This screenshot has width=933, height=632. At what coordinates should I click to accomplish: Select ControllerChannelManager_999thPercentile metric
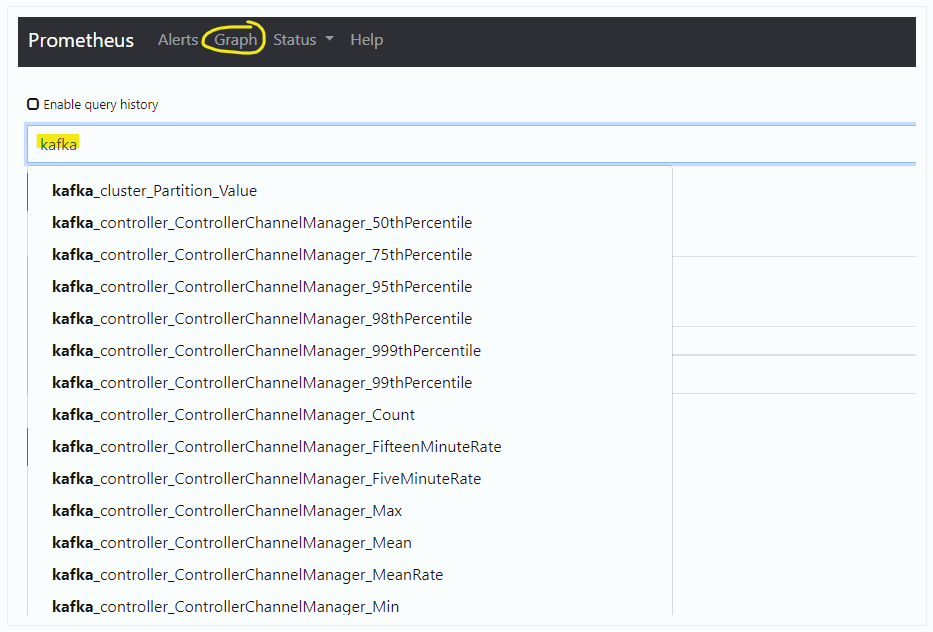[x=350, y=351]
